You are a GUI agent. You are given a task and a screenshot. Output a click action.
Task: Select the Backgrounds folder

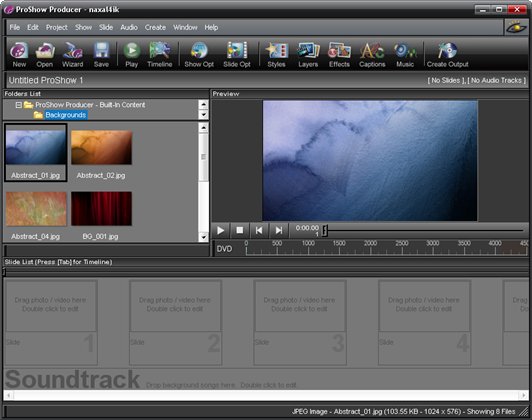coord(65,115)
